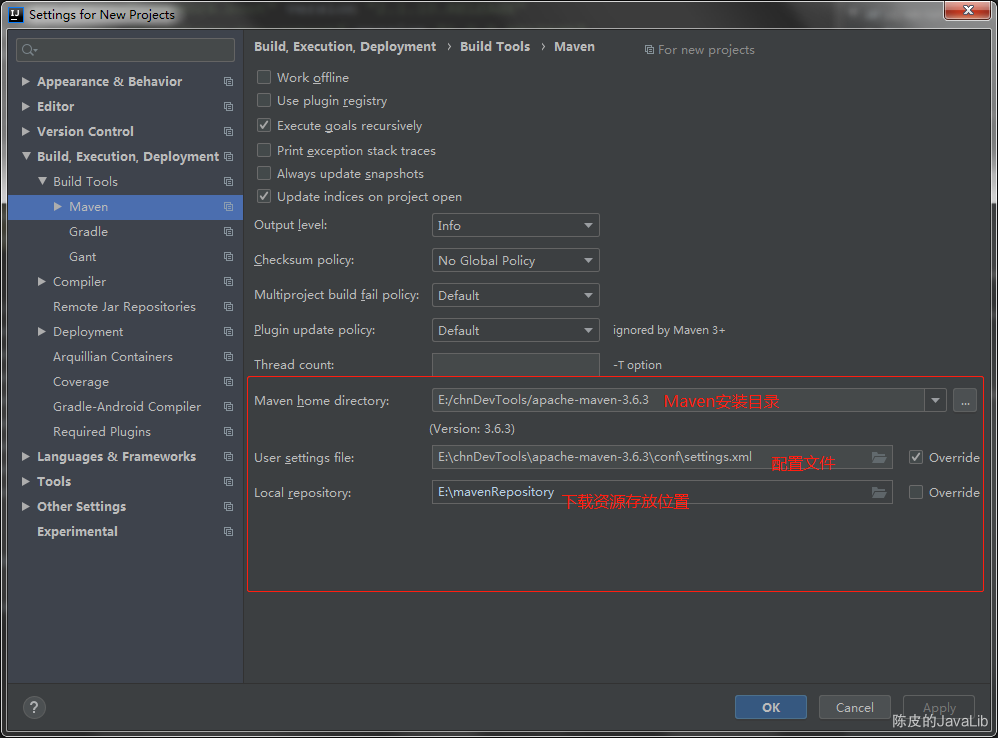The image size is (998, 738).
Task: Click the project-level icon beside Coverage
Action: point(228,382)
